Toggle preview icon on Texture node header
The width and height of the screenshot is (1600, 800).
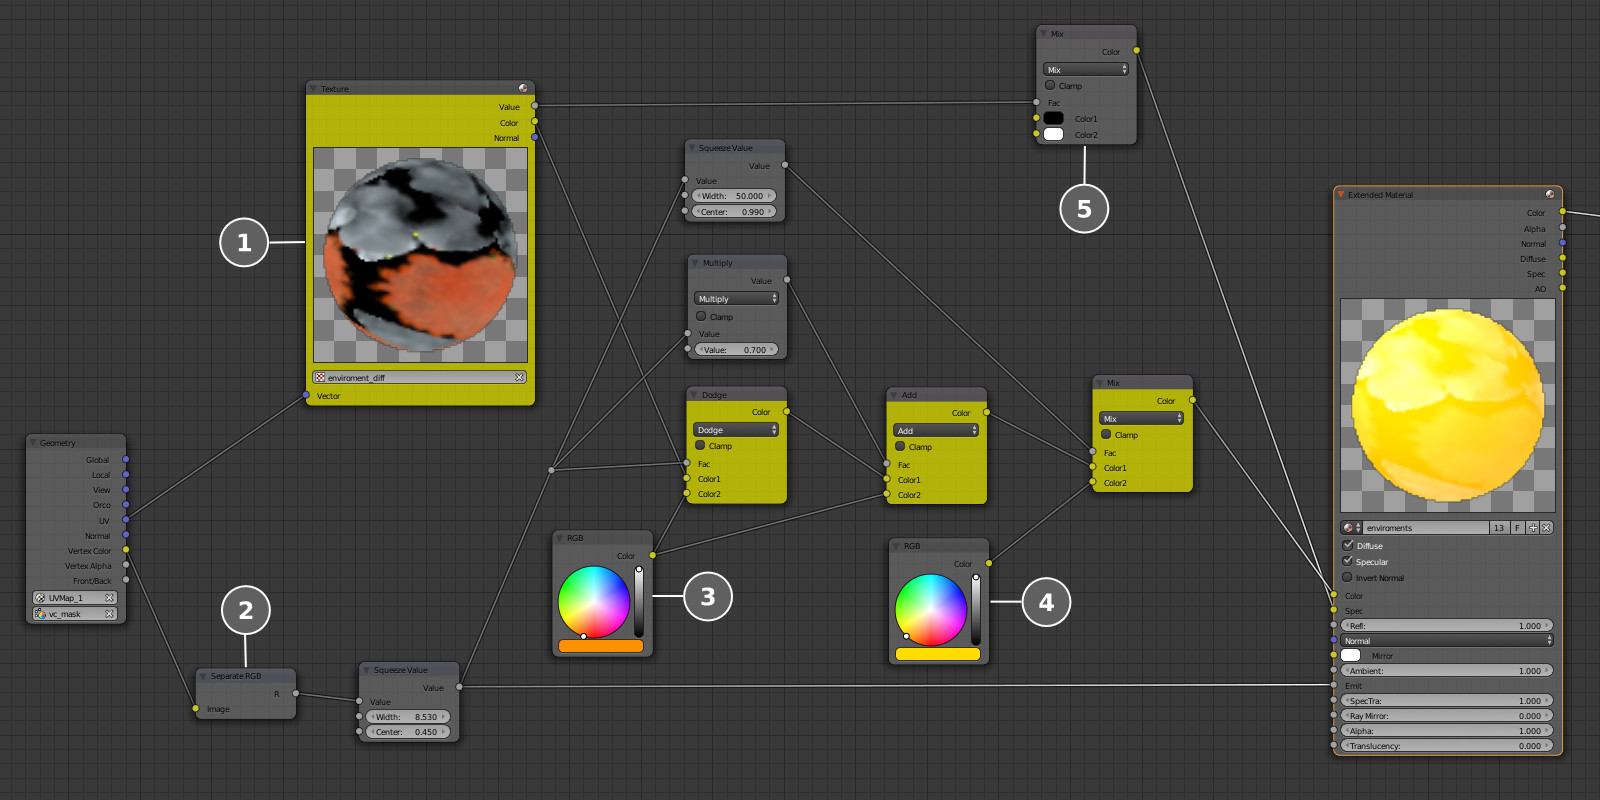(523, 88)
